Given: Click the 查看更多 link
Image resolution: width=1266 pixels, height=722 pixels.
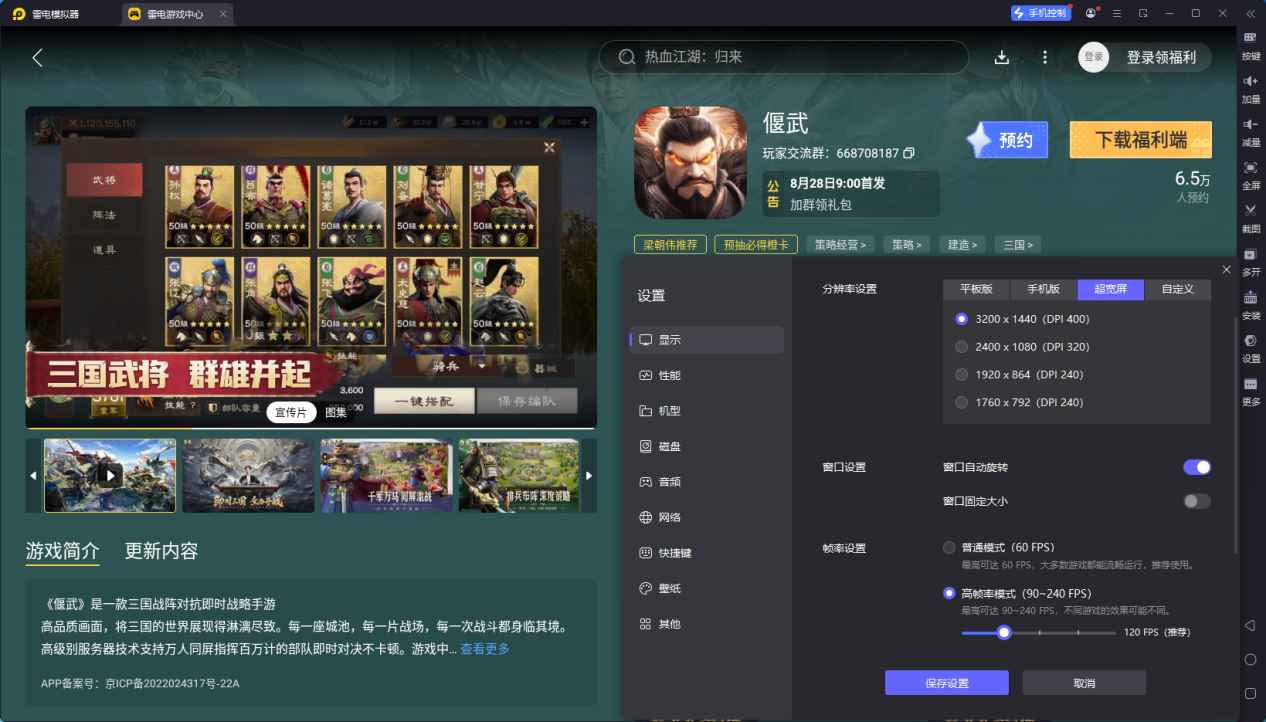Looking at the screenshot, I should coord(485,649).
